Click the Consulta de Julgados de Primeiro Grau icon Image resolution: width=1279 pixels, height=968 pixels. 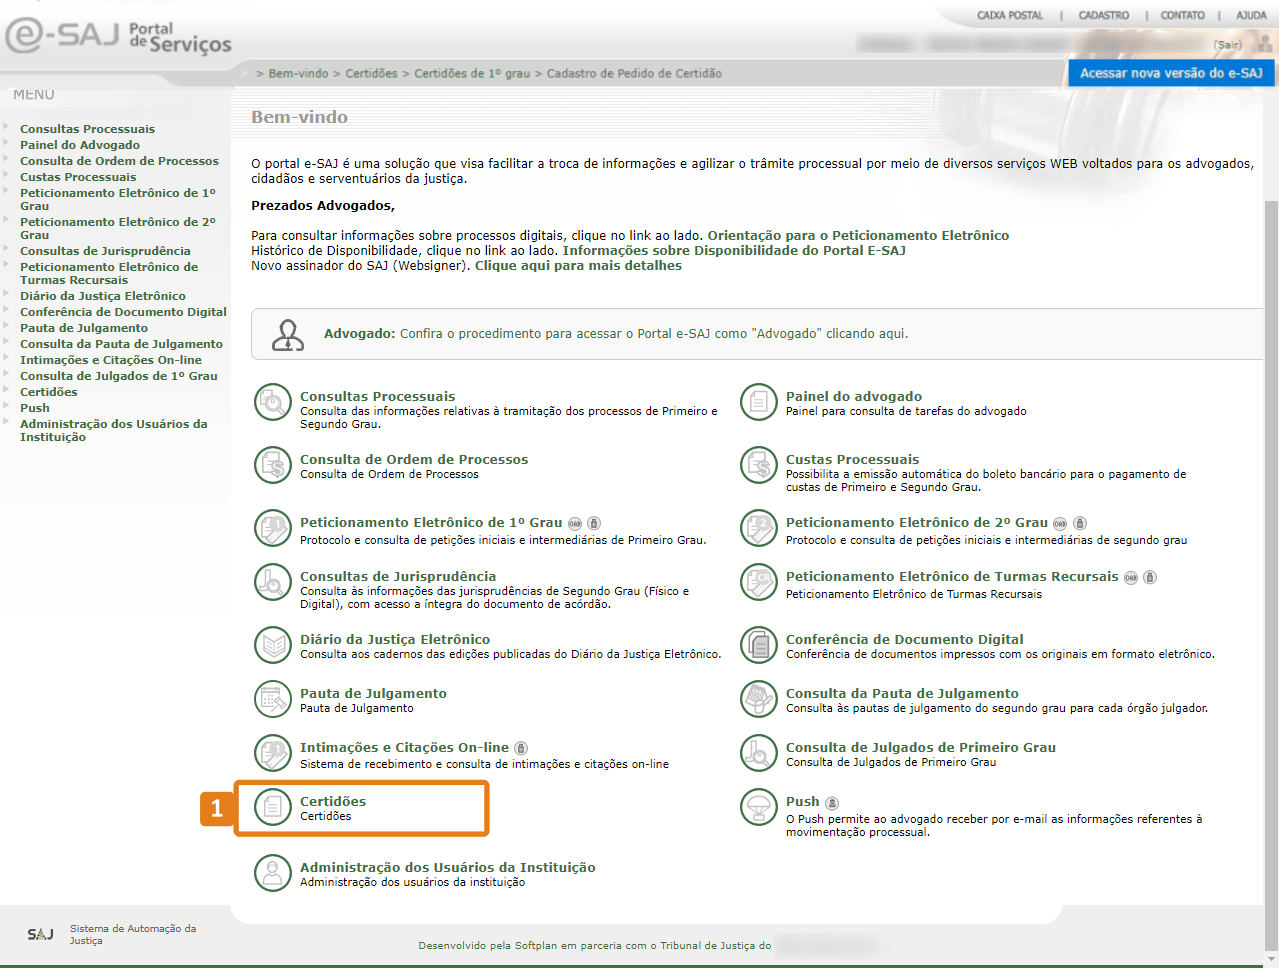pyautogui.click(x=759, y=753)
